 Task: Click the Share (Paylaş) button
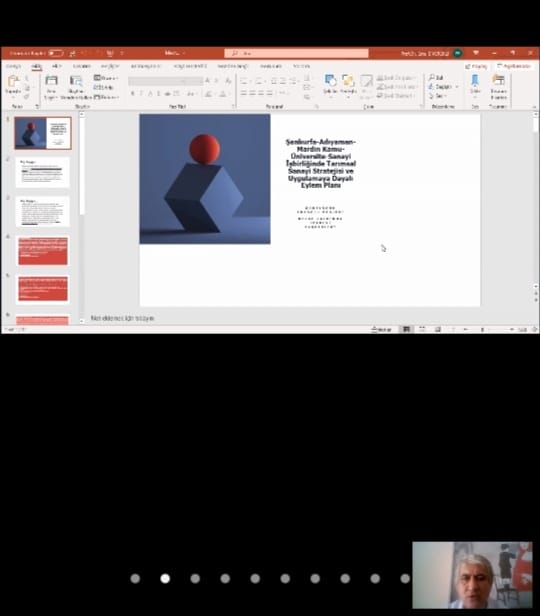pyautogui.click(x=476, y=66)
